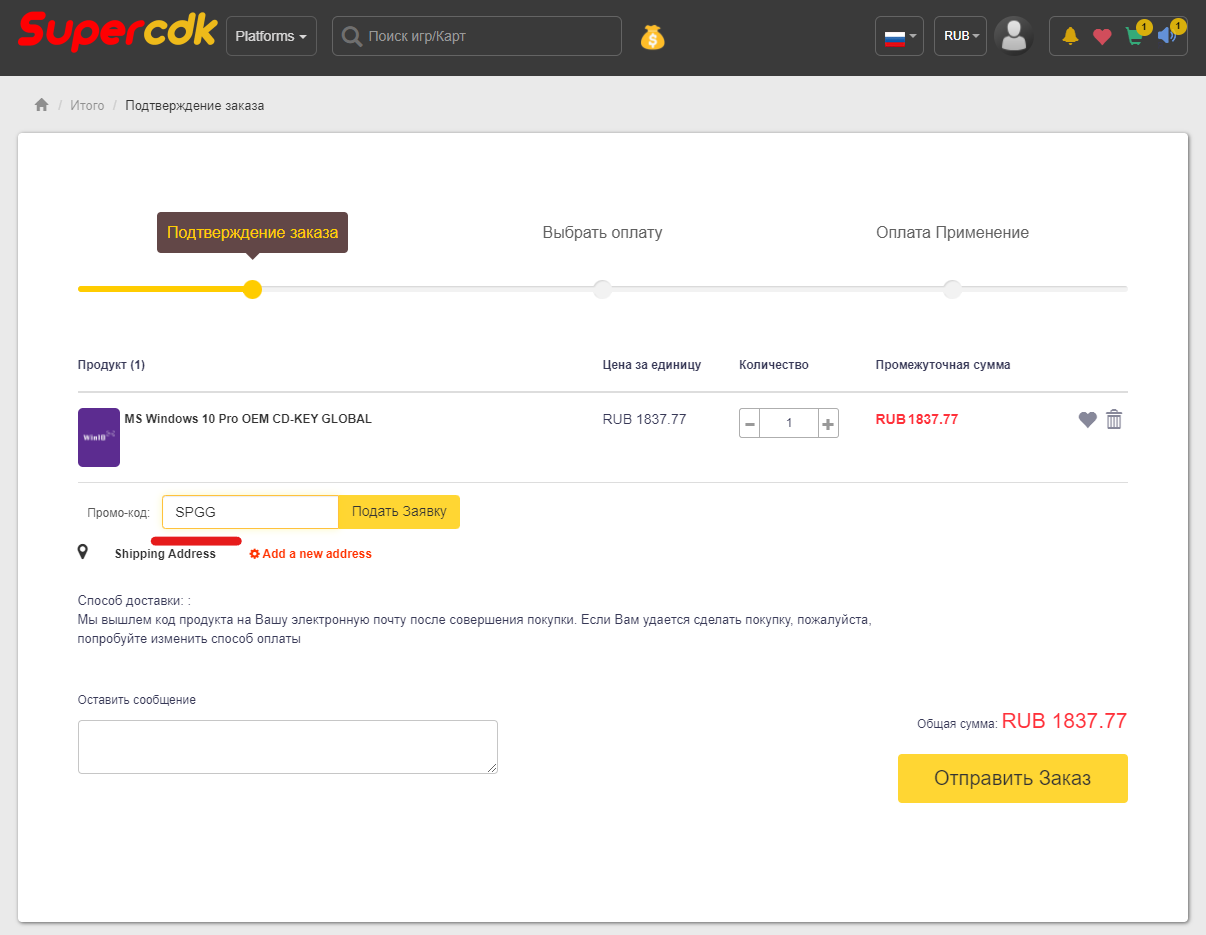Focus the Оставить сообщение textarea

pyautogui.click(x=288, y=747)
